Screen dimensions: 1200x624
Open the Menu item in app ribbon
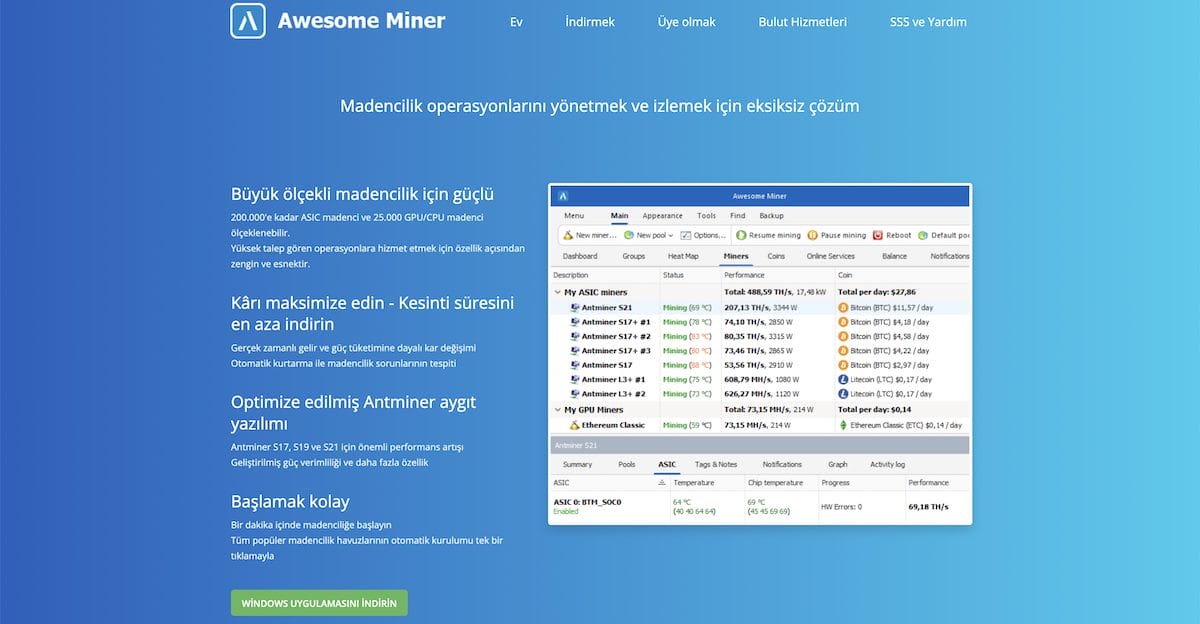point(574,215)
